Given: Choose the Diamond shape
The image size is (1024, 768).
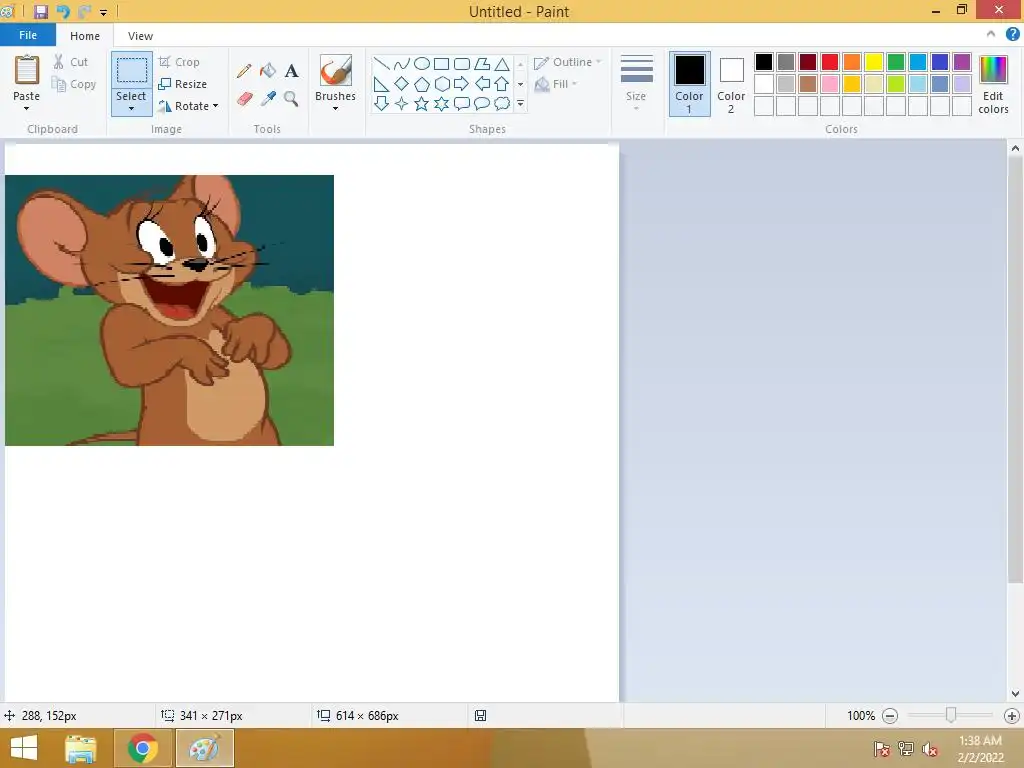Looking at the screenshot, I should point(402,84).
